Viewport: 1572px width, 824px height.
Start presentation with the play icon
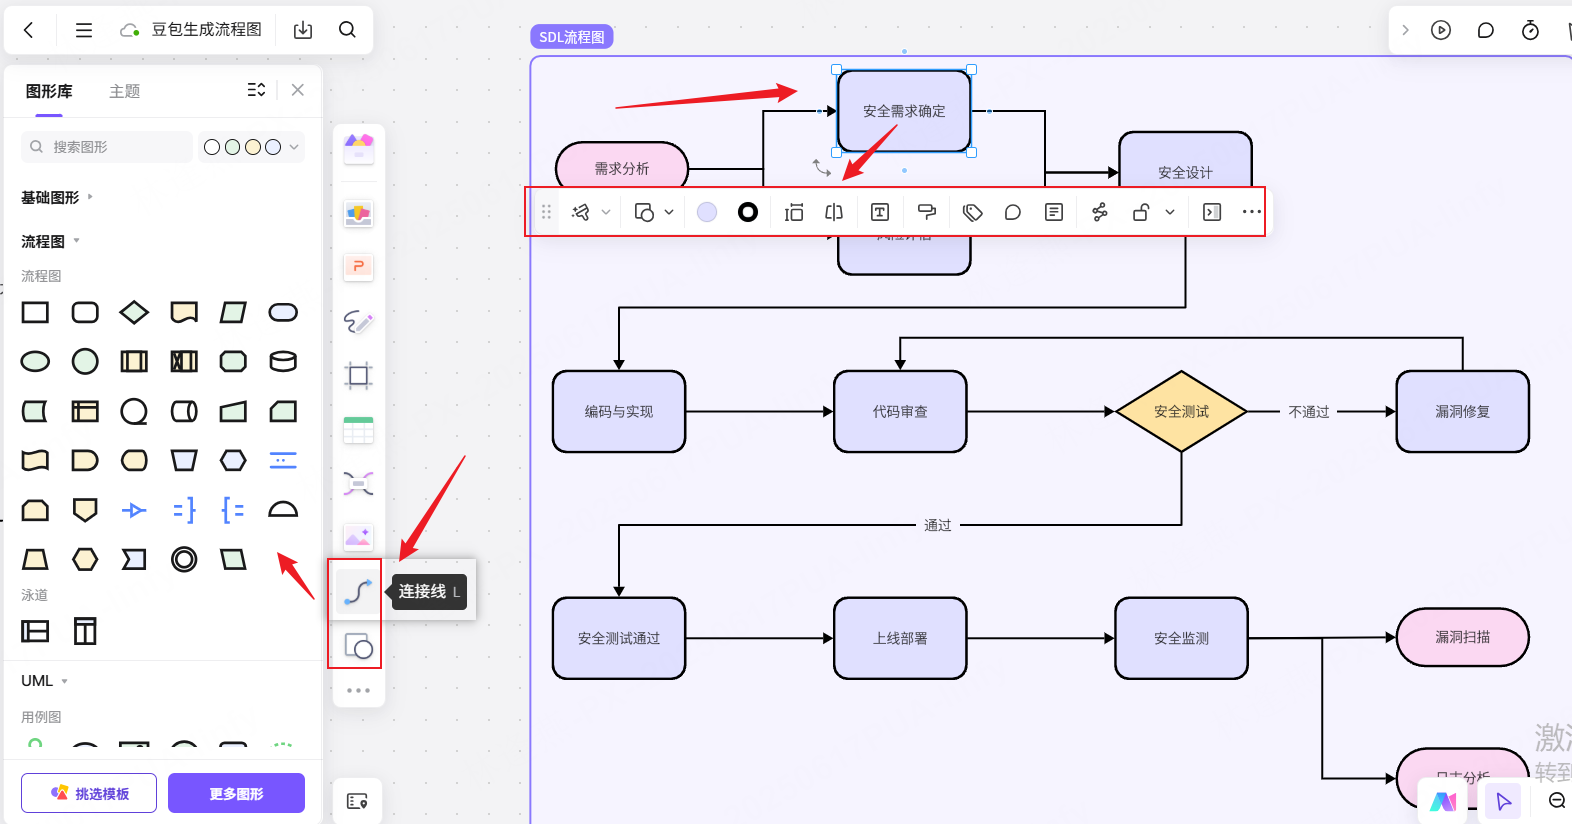pyautogui.click(x=1441, y=30)
